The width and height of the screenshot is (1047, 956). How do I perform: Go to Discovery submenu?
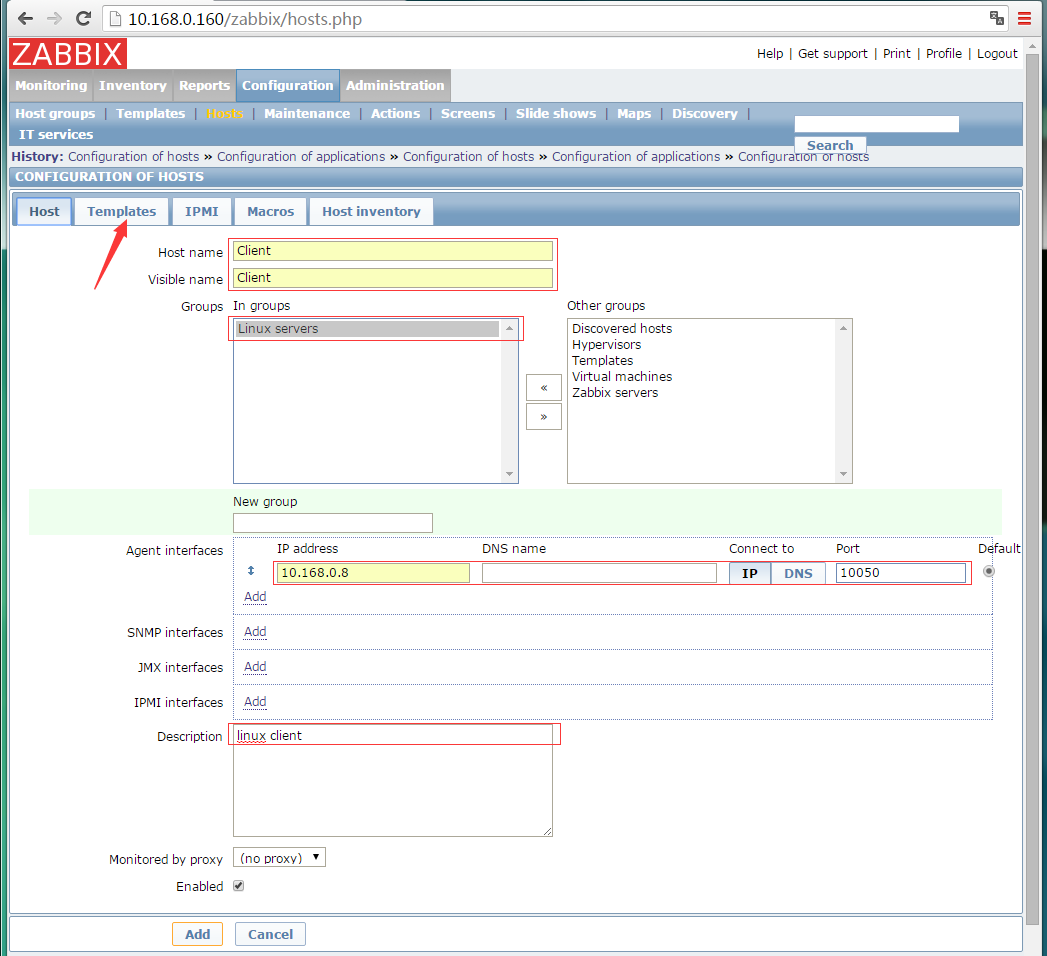click(x=704, y=113)
